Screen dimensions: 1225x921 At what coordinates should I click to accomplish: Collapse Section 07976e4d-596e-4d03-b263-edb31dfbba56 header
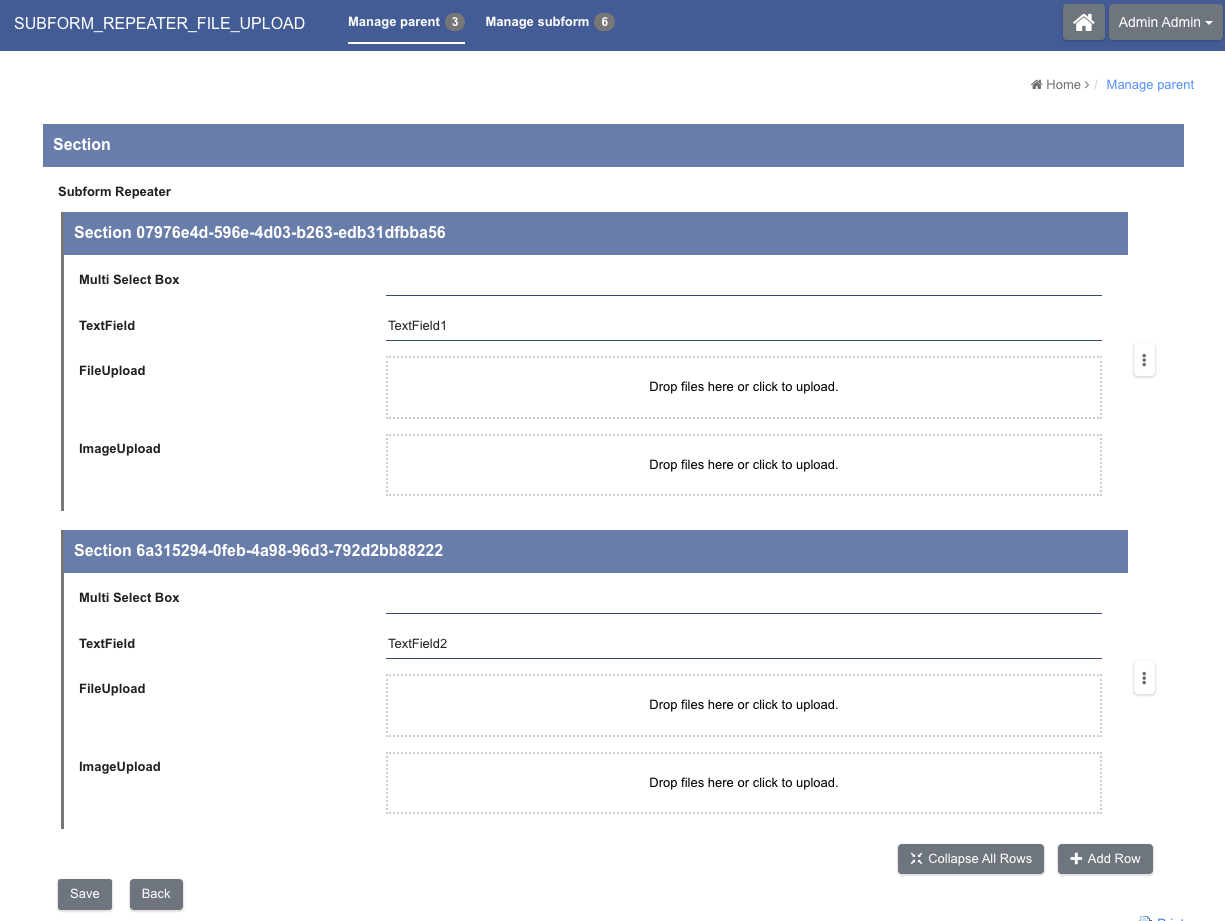coord(595,233)
